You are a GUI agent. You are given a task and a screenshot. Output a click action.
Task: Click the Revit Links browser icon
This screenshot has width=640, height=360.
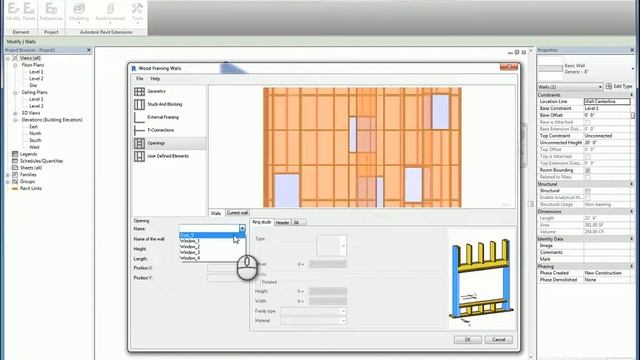(15, 189)
